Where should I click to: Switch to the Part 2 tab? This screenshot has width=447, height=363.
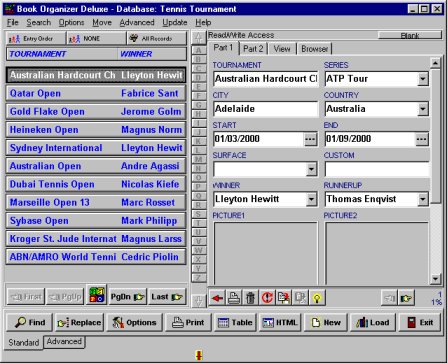point(253,49)
